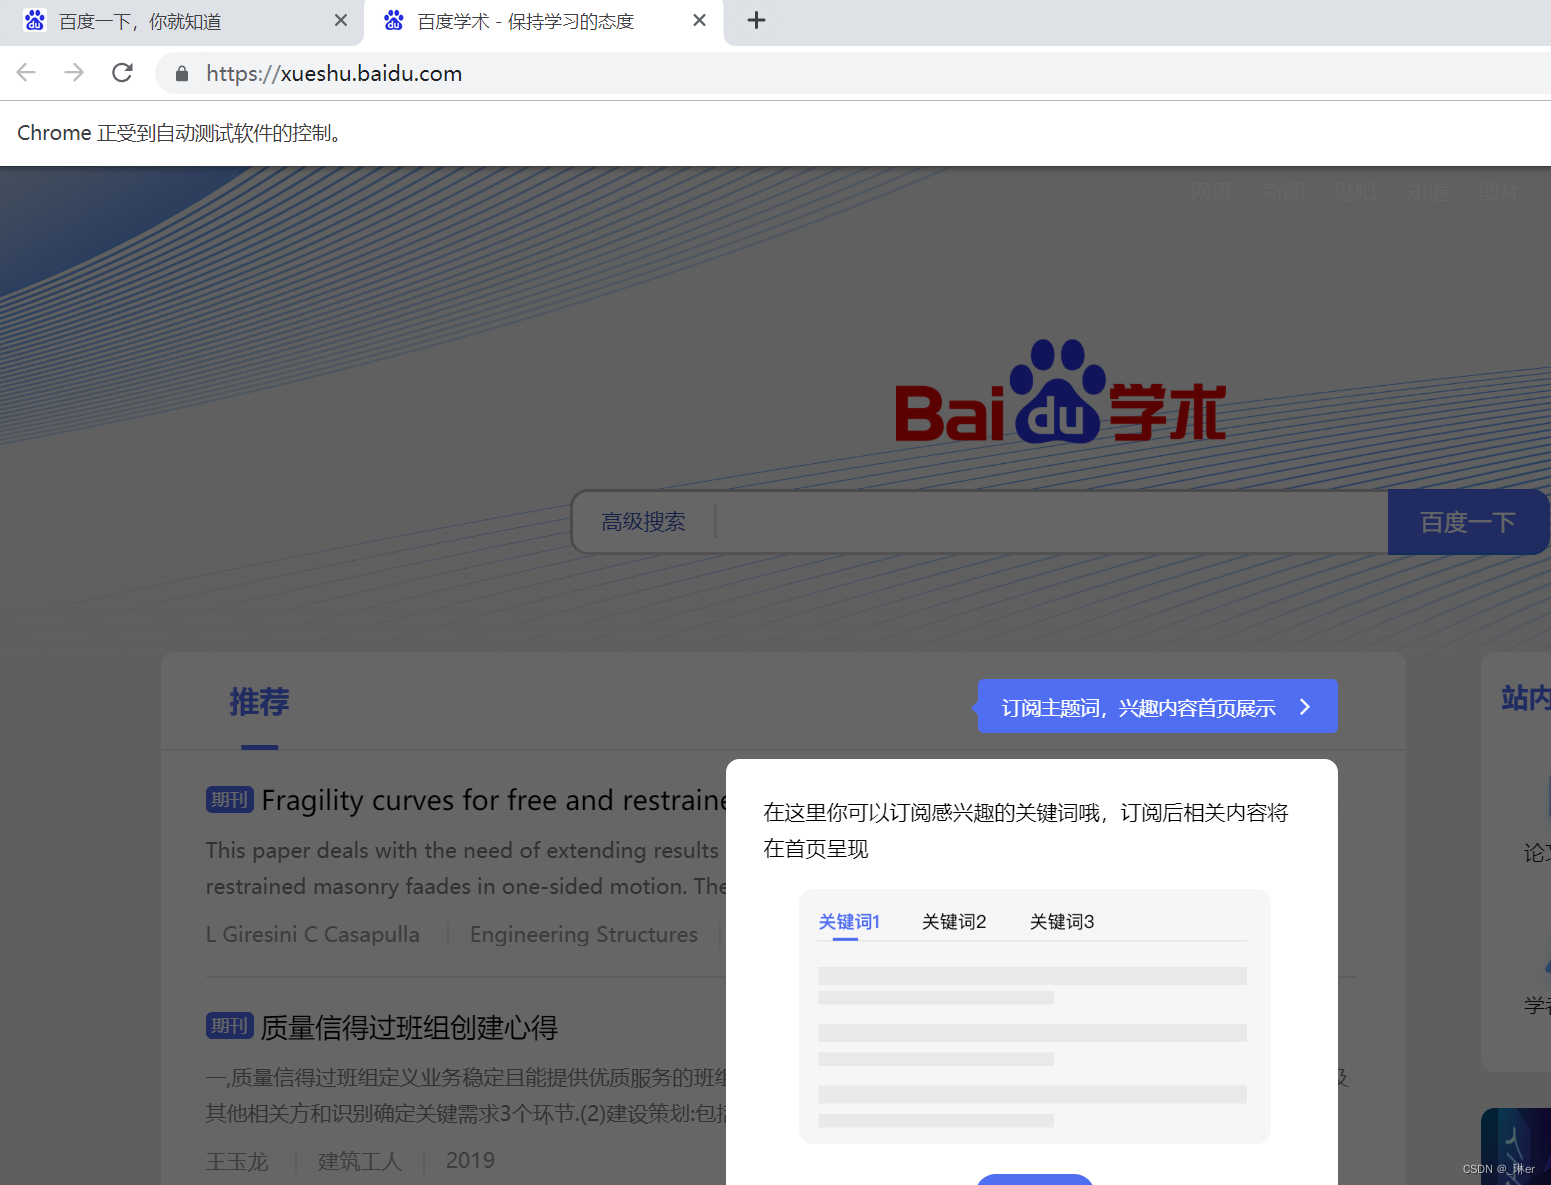This screenshot has height=1185, width=1551.
Task: Click author L Giresini C Casapulla
Action: (x=312, y=934)
